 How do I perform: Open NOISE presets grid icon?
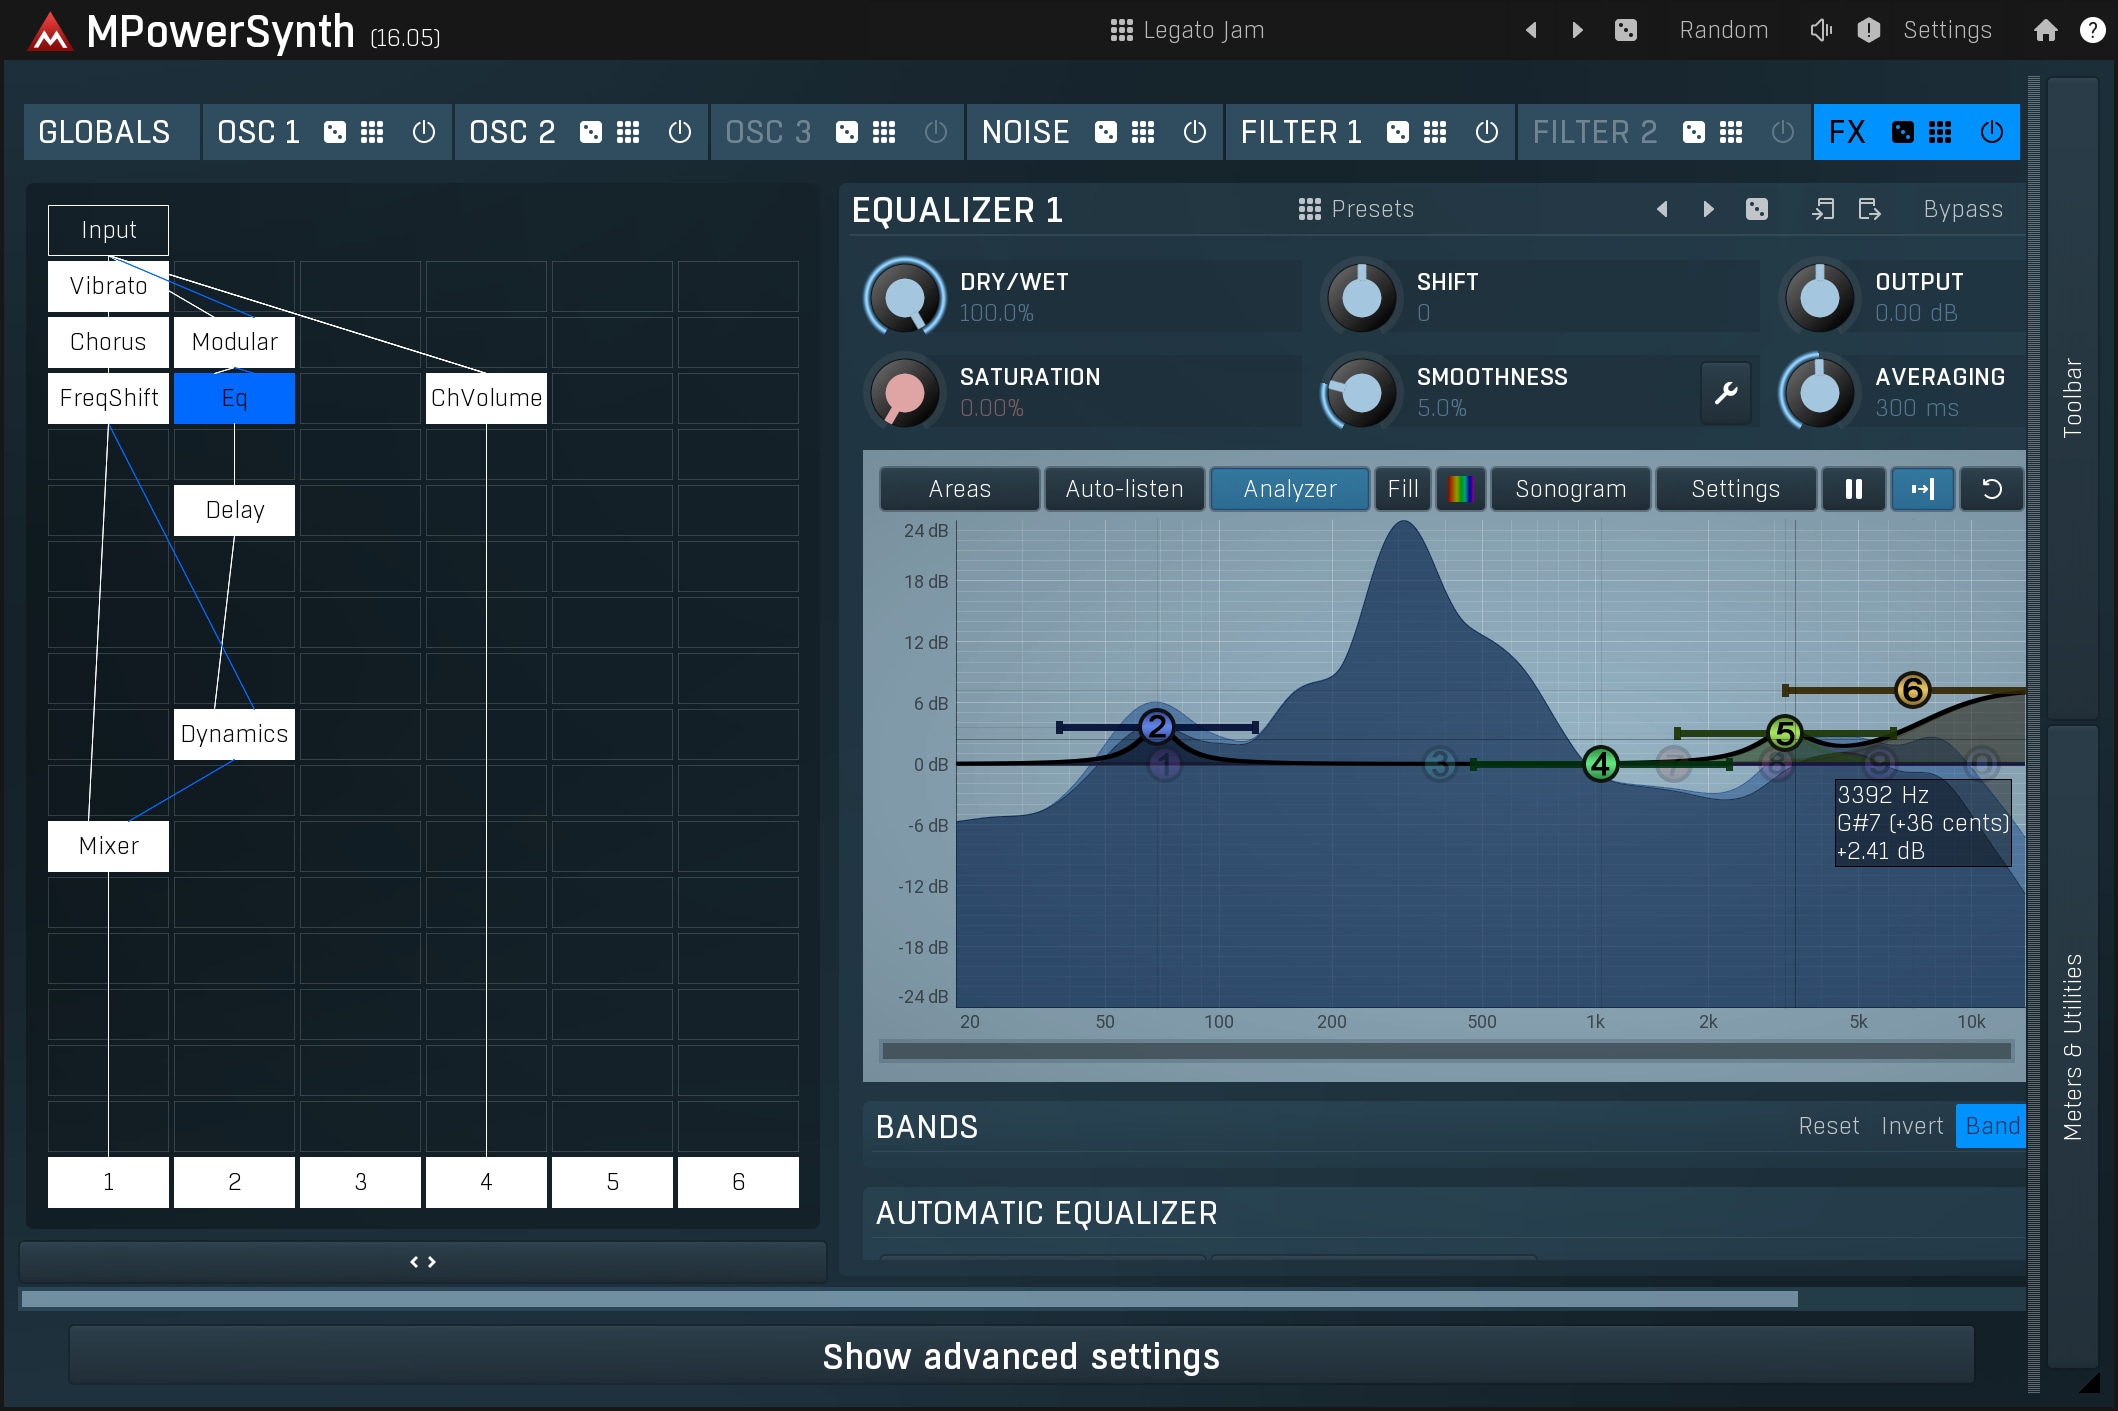[1143, 132]
